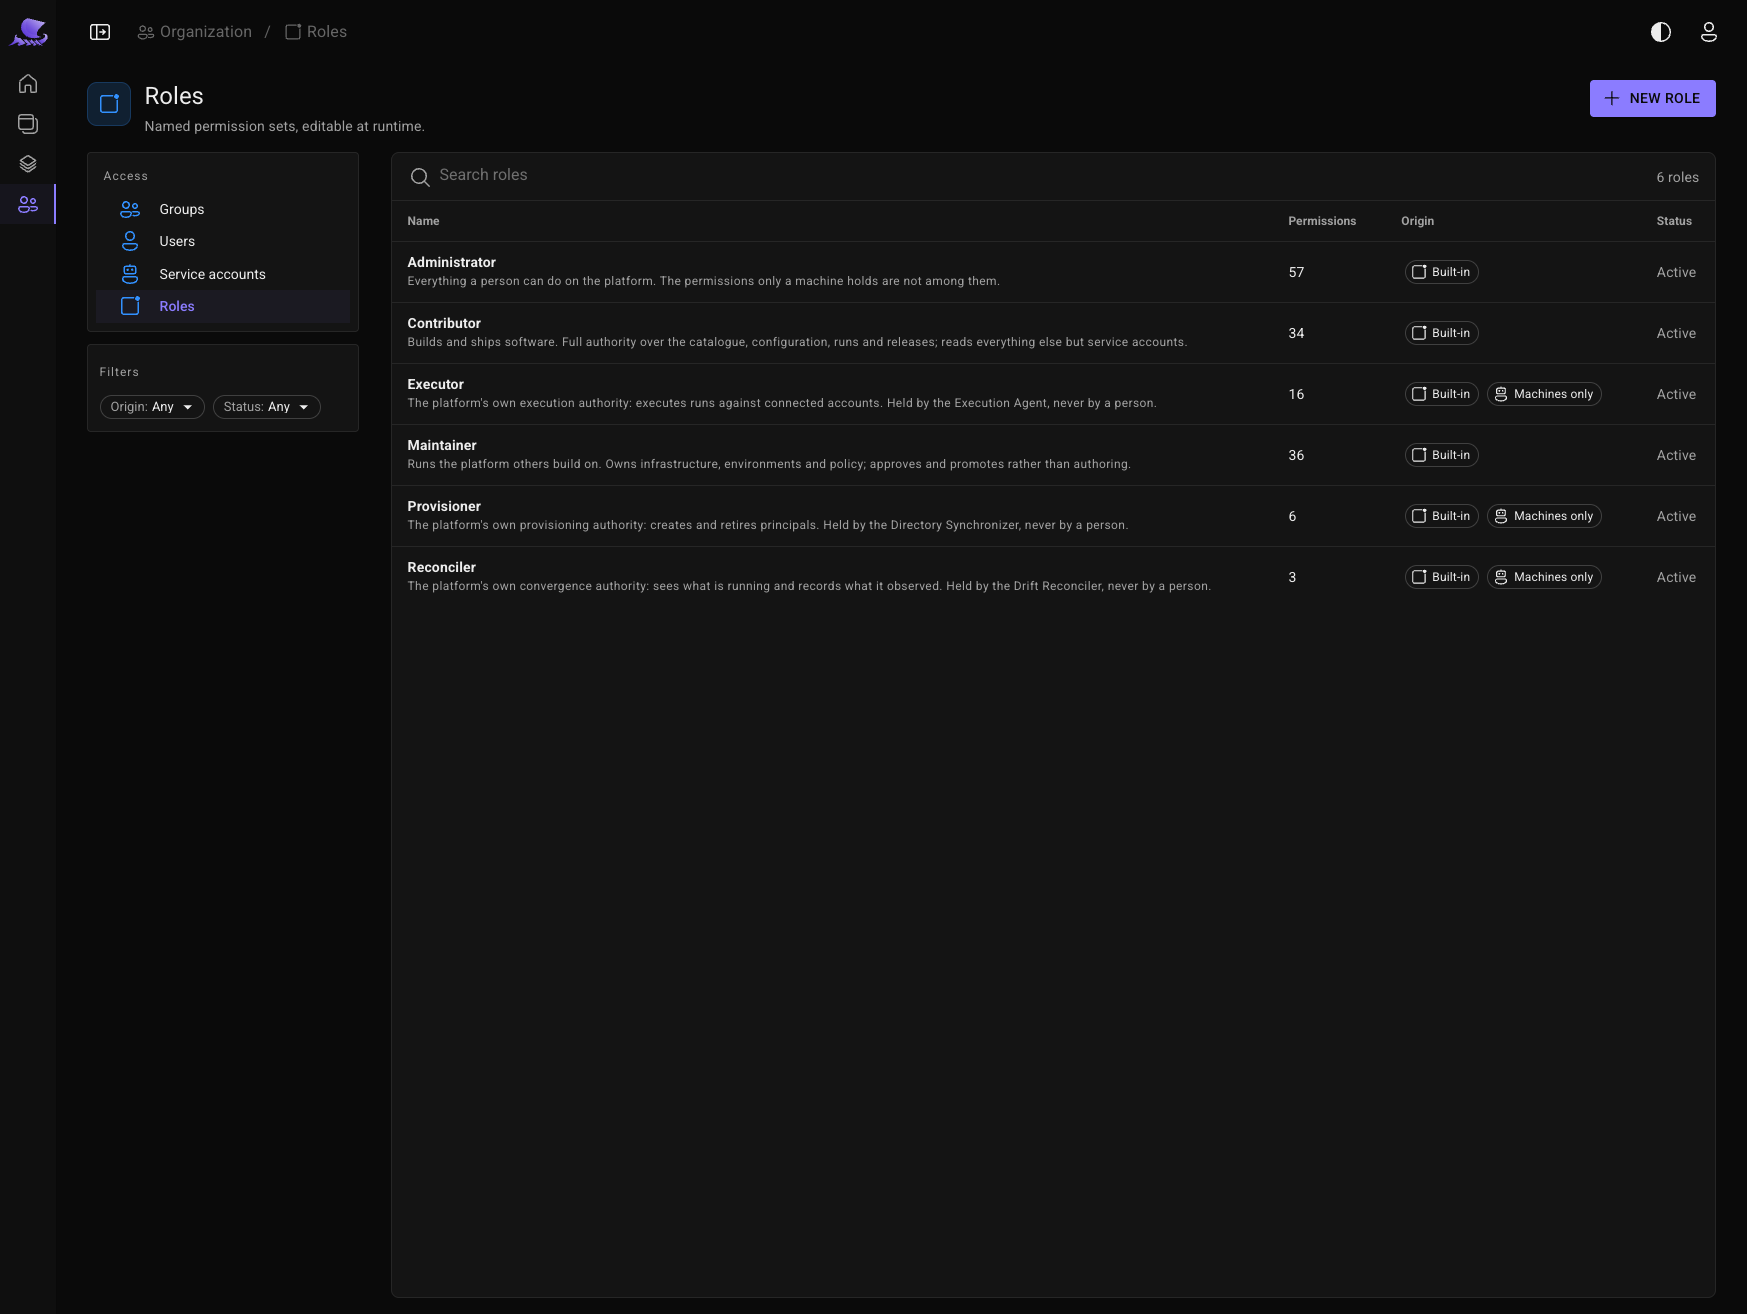This screenshot has height=1314, width=1747.
Task: Click Machines only chip on Provisioner row
Action: pyautogui.click(x=1544, y=516)
